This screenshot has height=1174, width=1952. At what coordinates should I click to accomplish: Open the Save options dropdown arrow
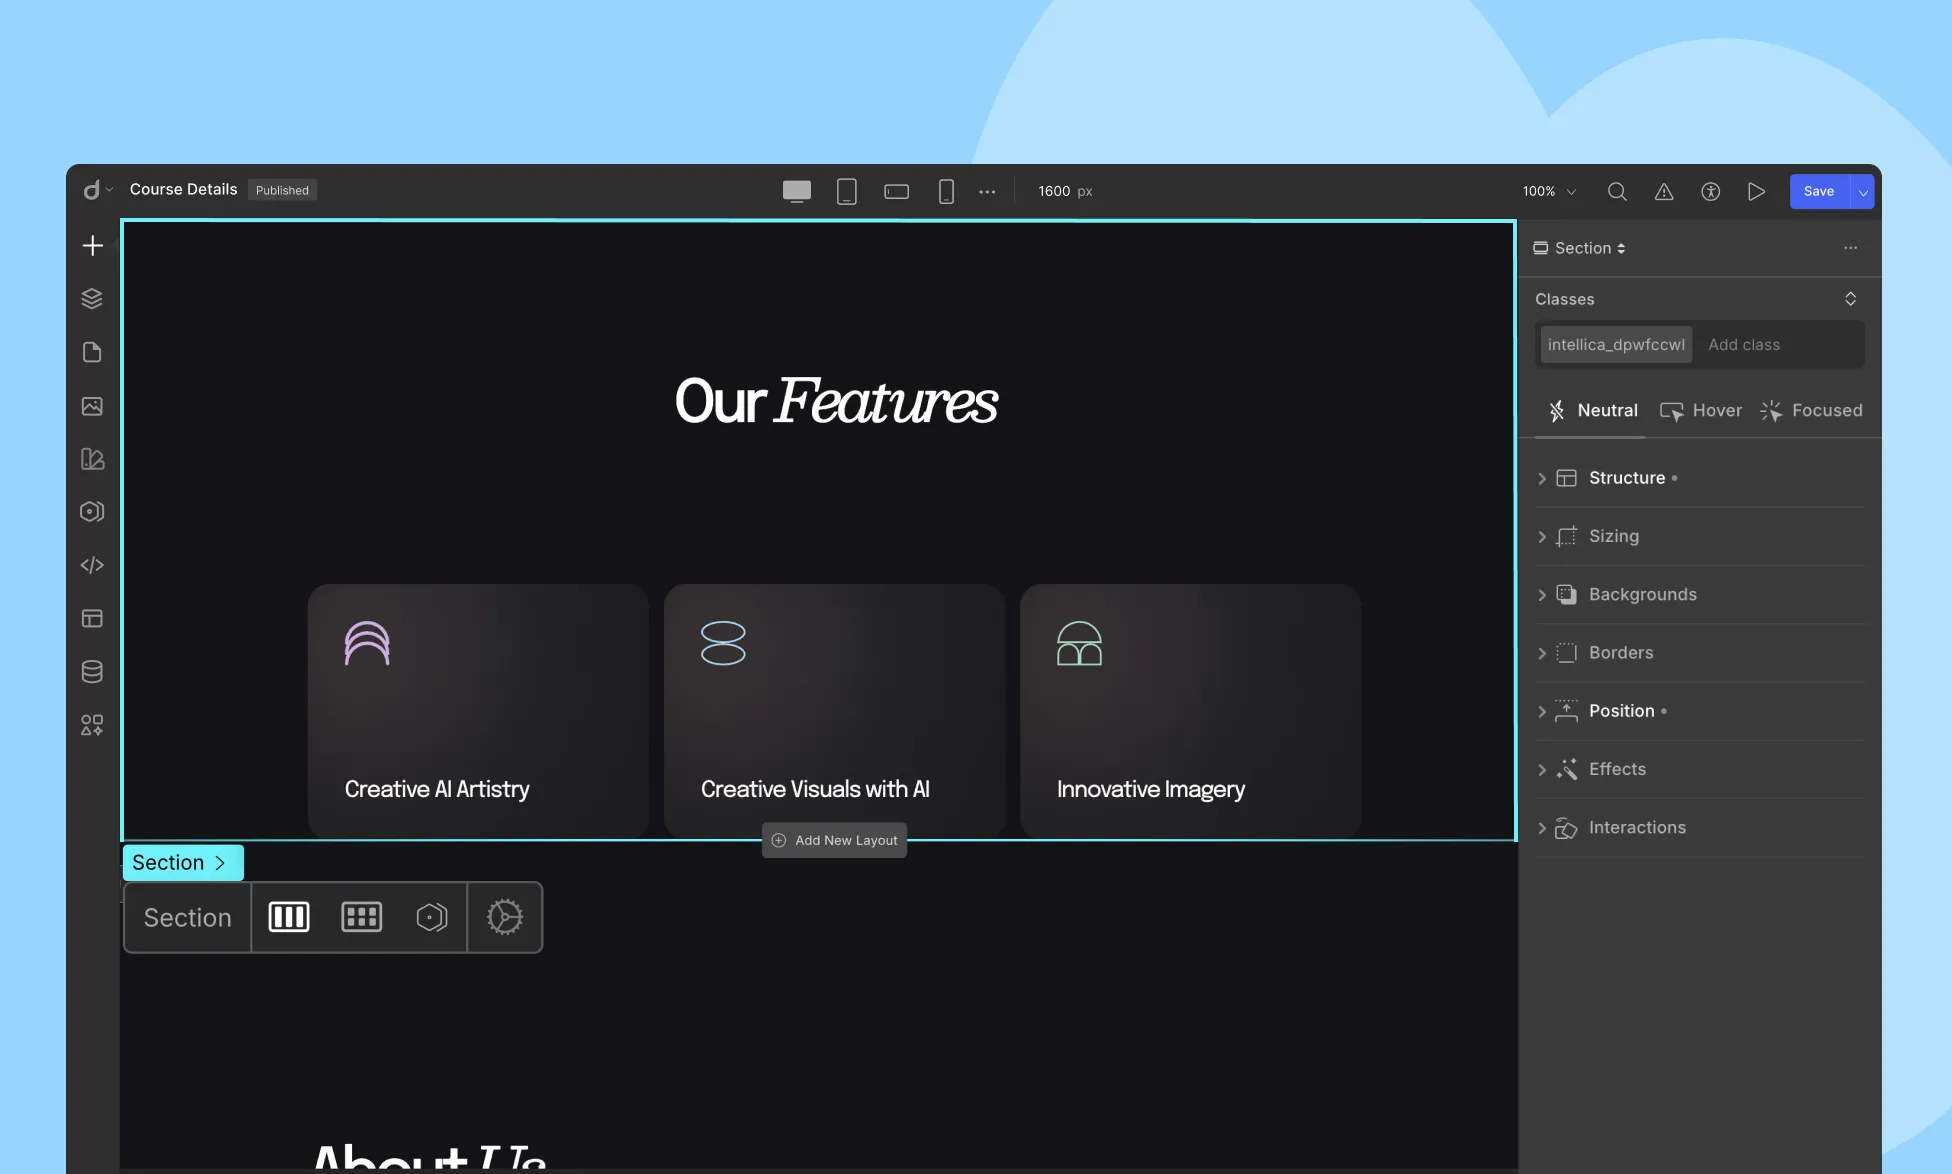[x=1863, y=191]
